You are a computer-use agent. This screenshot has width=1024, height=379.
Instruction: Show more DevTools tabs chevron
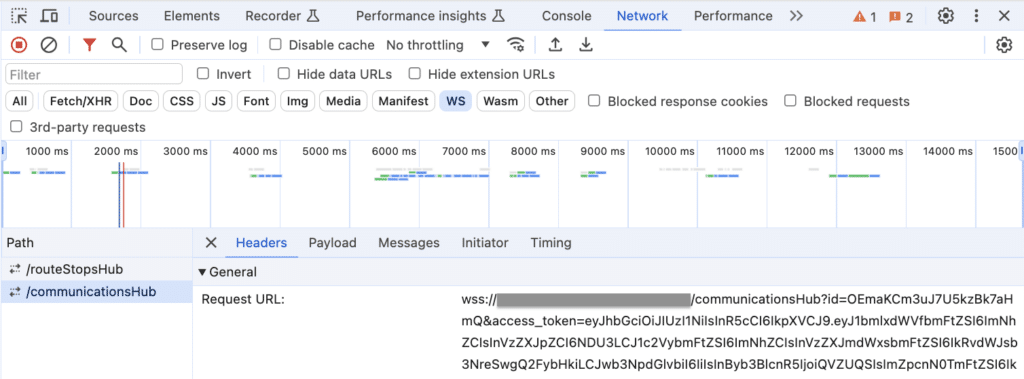coord(795,16)
